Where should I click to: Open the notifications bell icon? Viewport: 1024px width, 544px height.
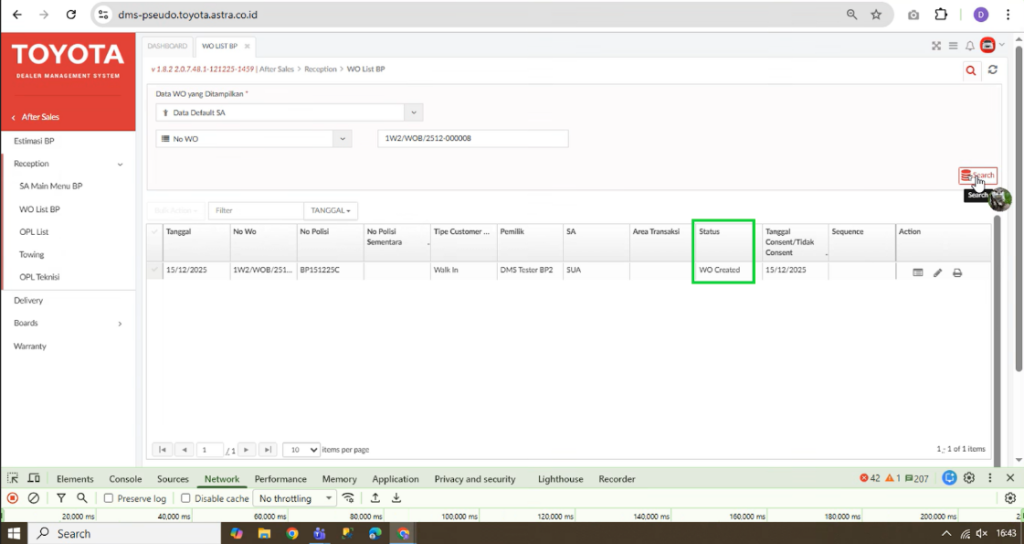tap(969, 46)
